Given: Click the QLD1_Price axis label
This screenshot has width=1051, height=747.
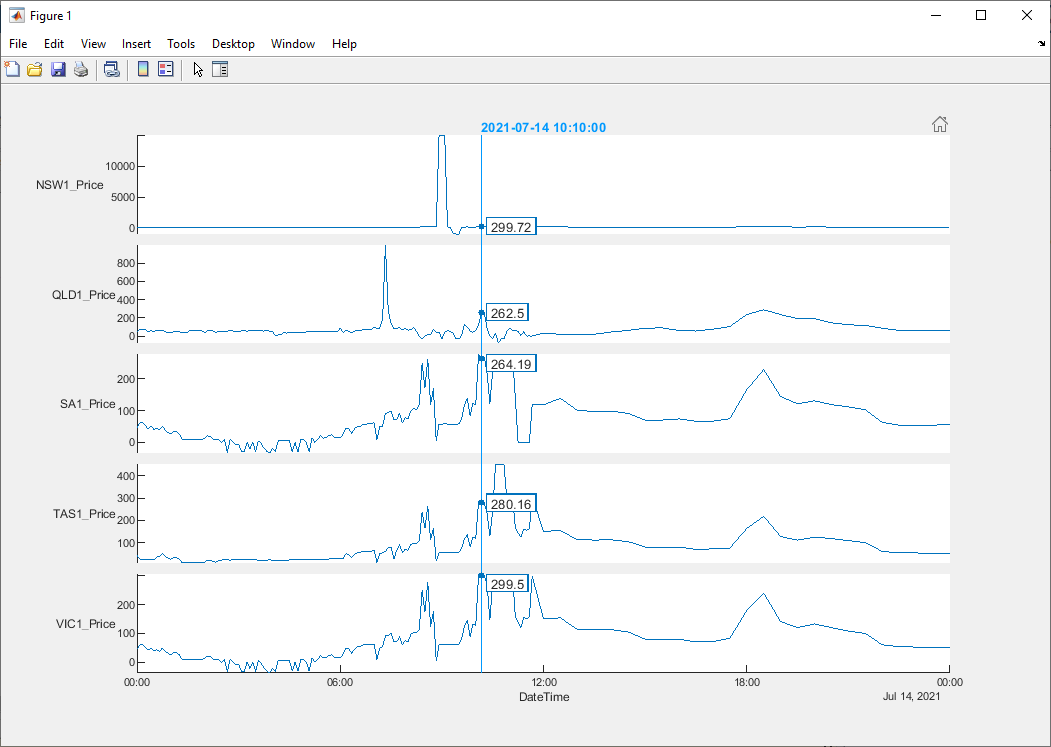Looking at the screenshot, I should (x=84, y=295).
